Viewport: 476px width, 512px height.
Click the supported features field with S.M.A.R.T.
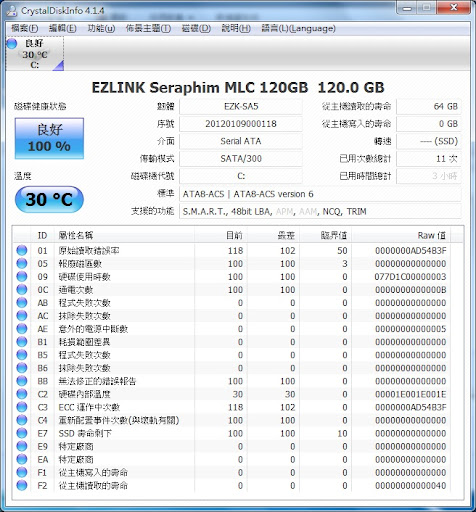[x=320, y=211]
